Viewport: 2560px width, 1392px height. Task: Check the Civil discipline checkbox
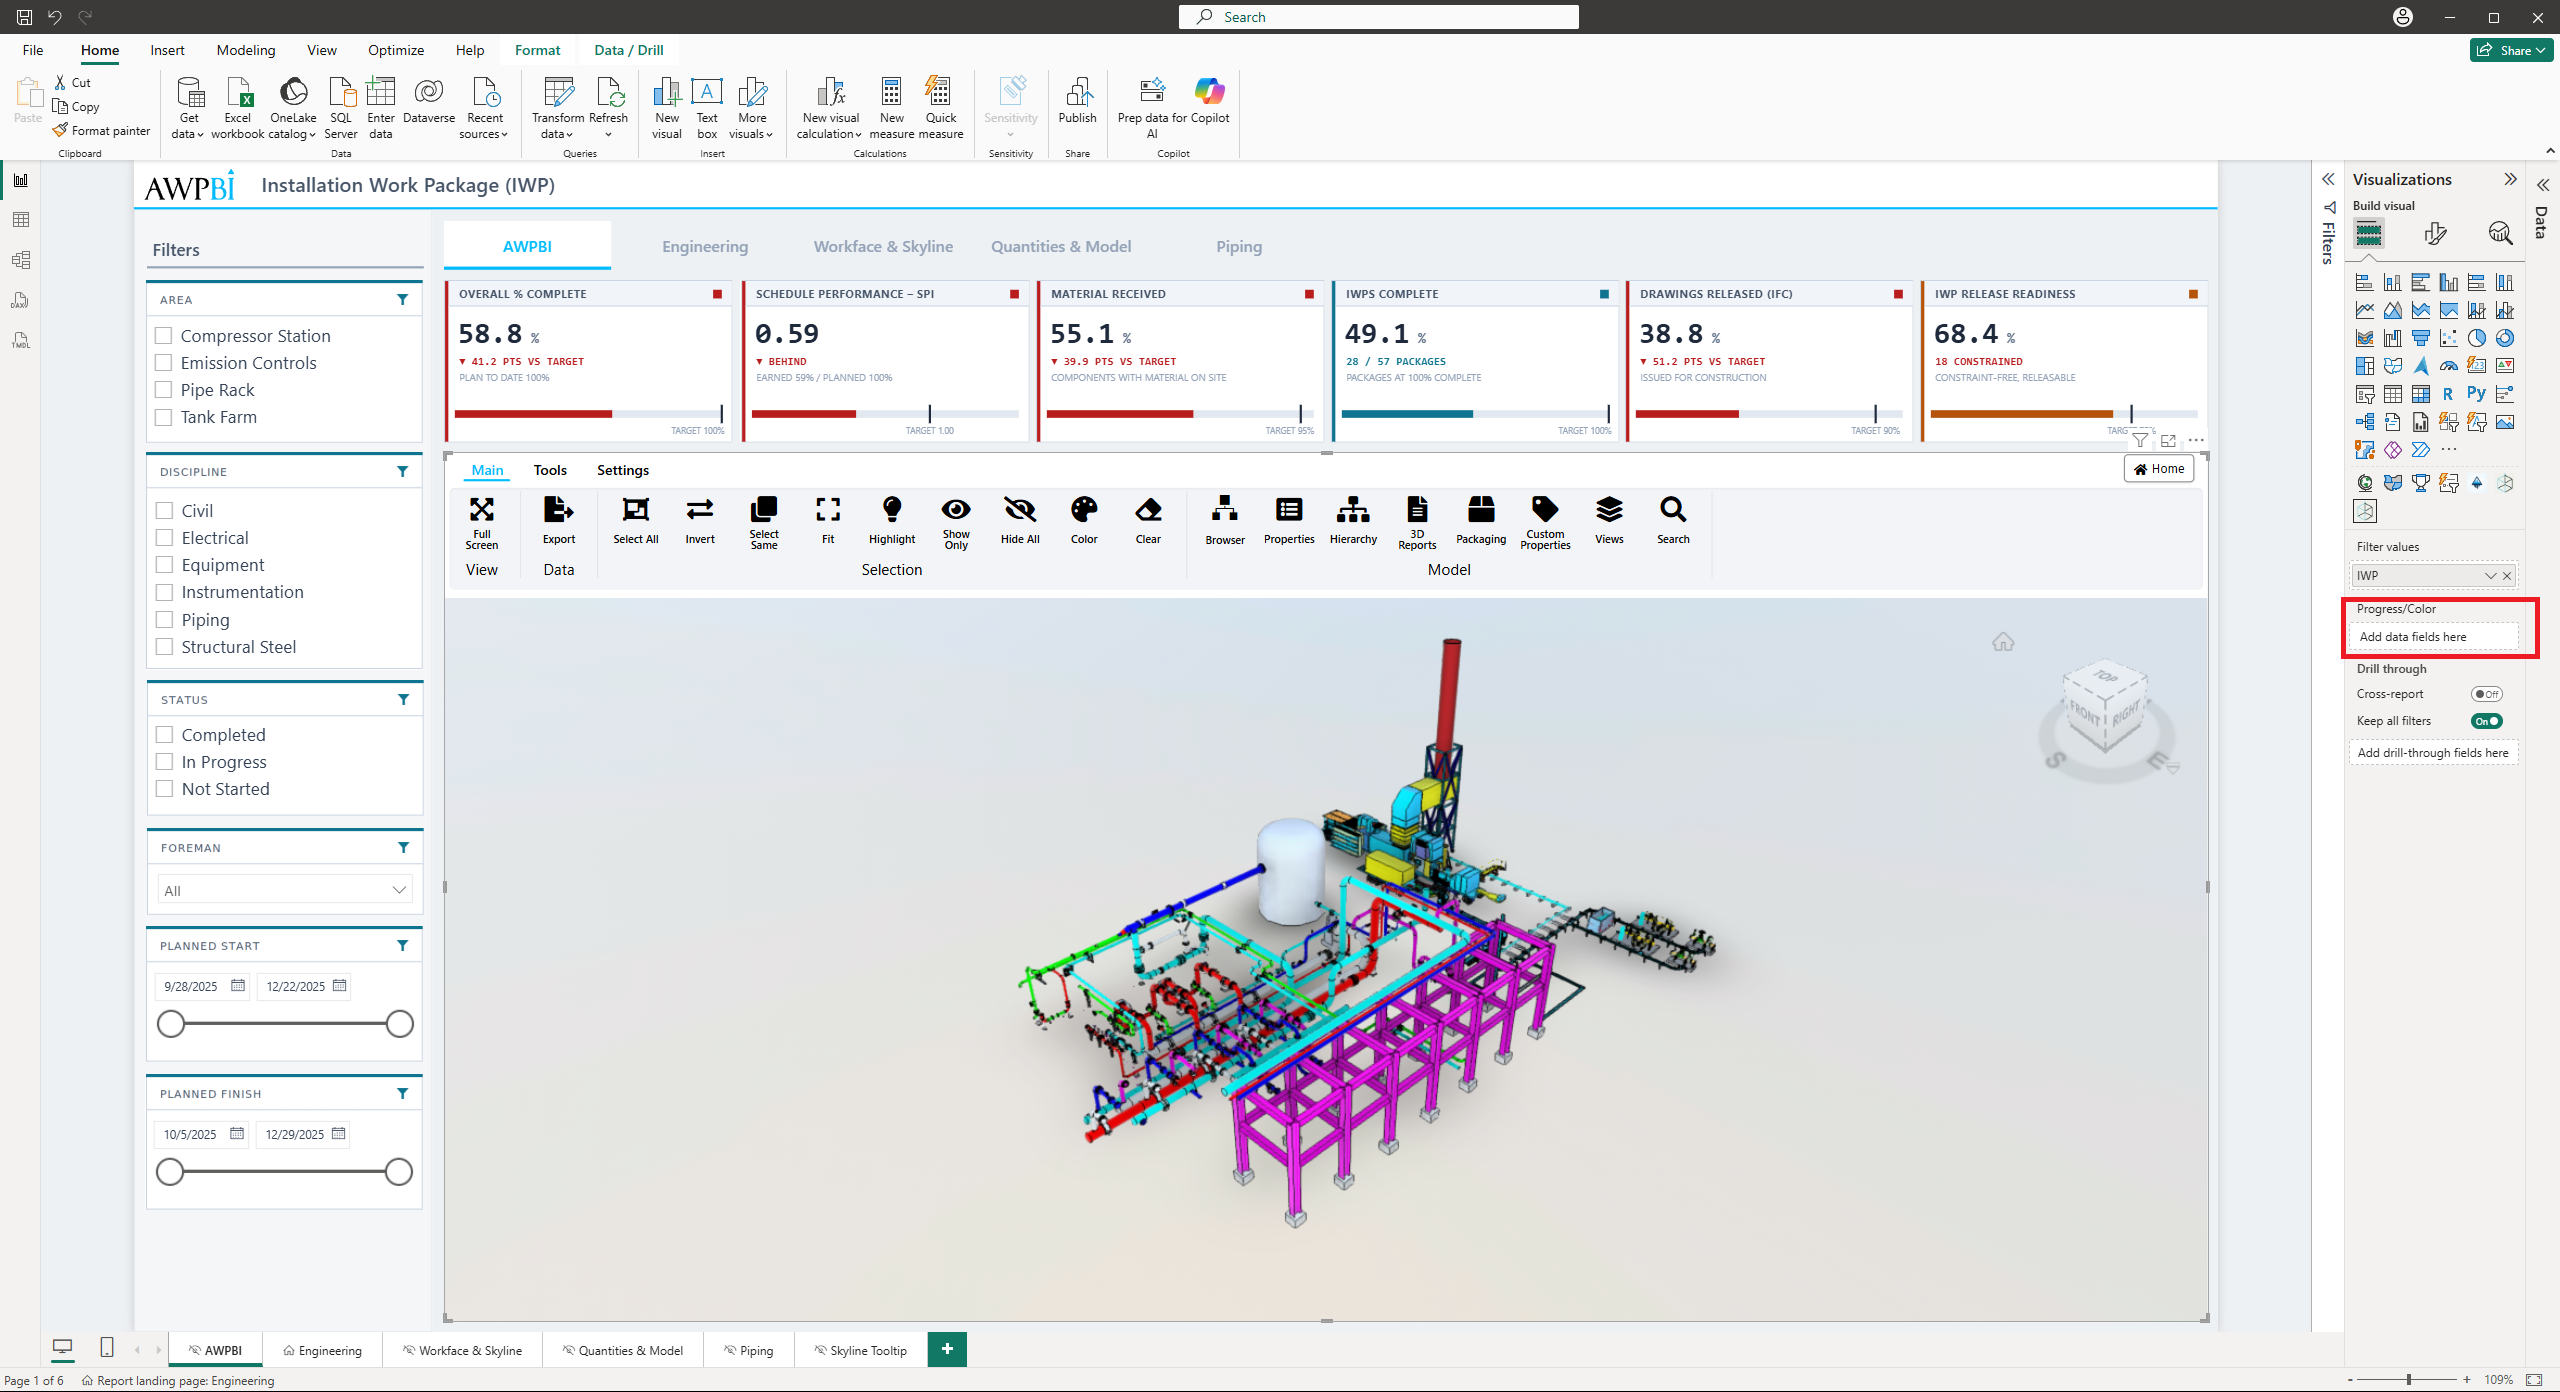pyautogui.click(x=165, y=511)
